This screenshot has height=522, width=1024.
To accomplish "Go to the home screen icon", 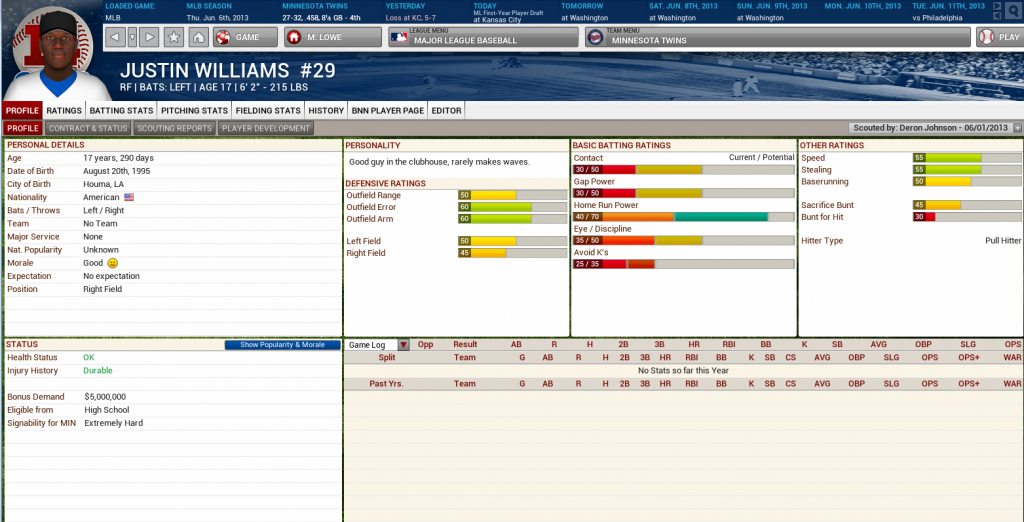I will [x=198, y=38].
